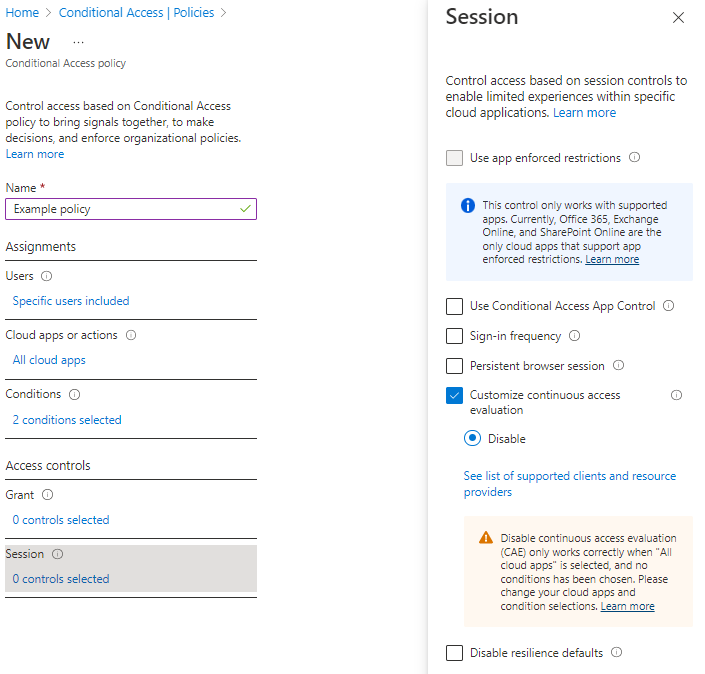705x674 pixels.
Task: Click the Conditions info icon
Action: click(x=75, y=394)
